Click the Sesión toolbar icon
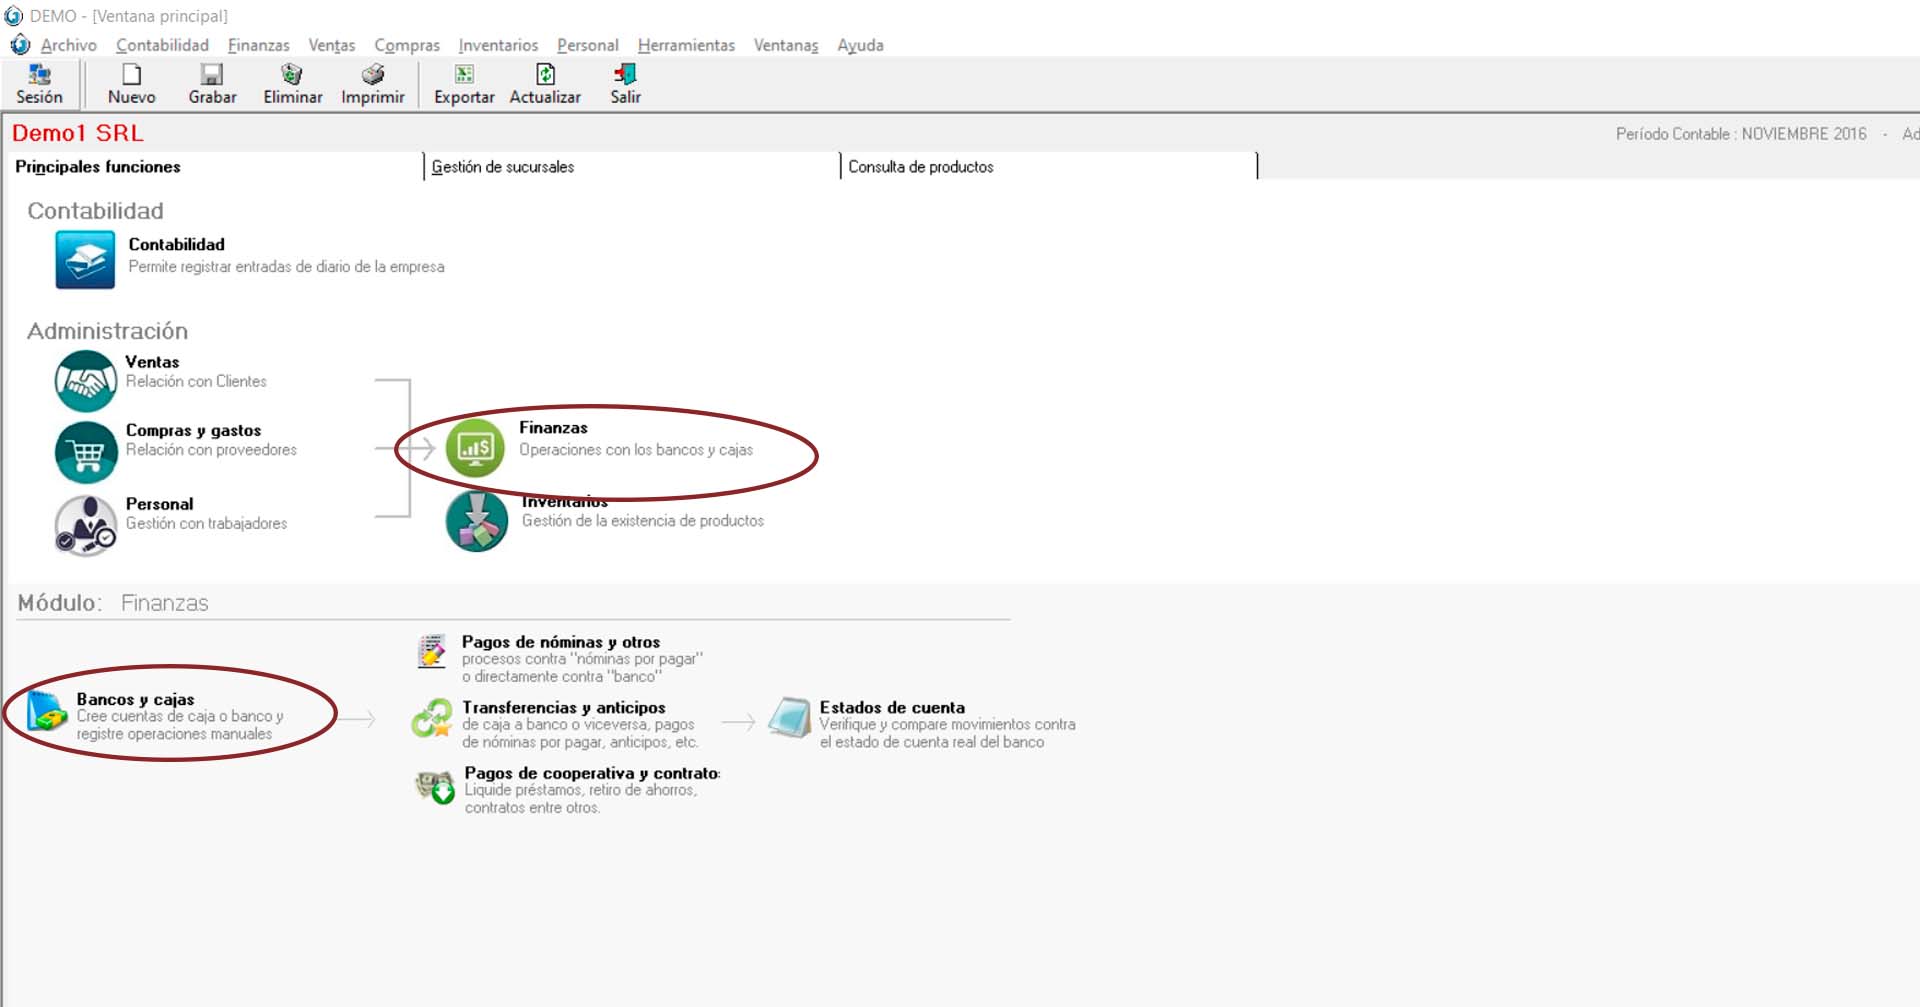Image resolution: width=1920 pixels, height=1007 pixels. coord(39,75)
